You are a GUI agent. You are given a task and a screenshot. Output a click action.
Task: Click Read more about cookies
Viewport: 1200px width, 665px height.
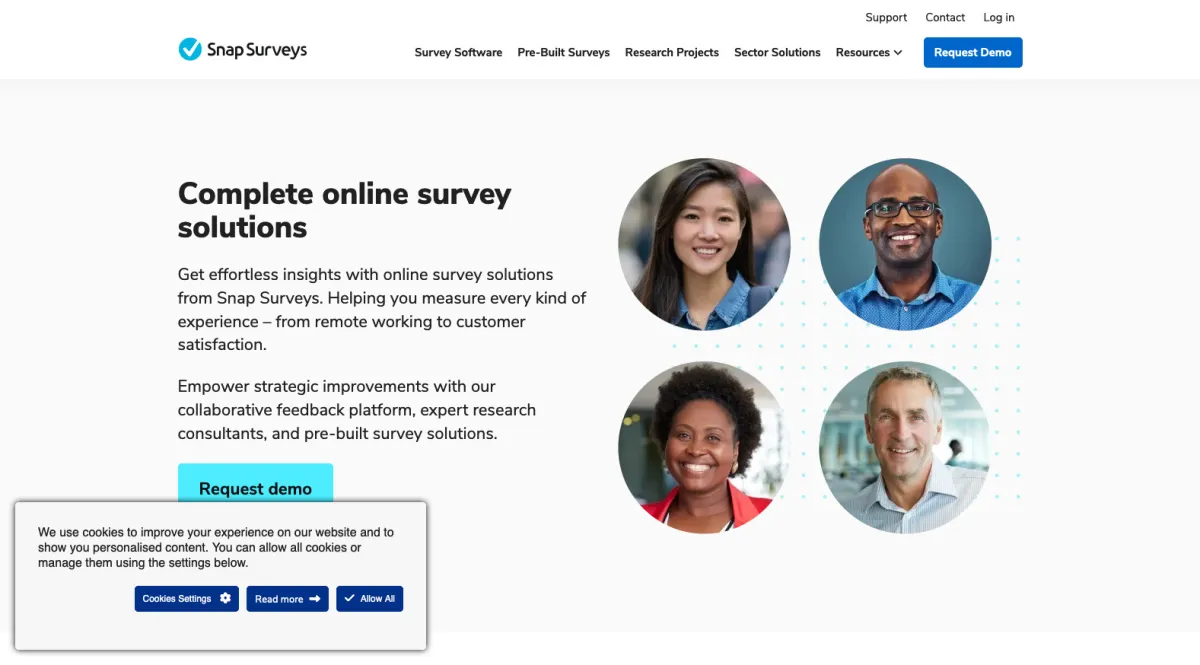click(287, 598)
